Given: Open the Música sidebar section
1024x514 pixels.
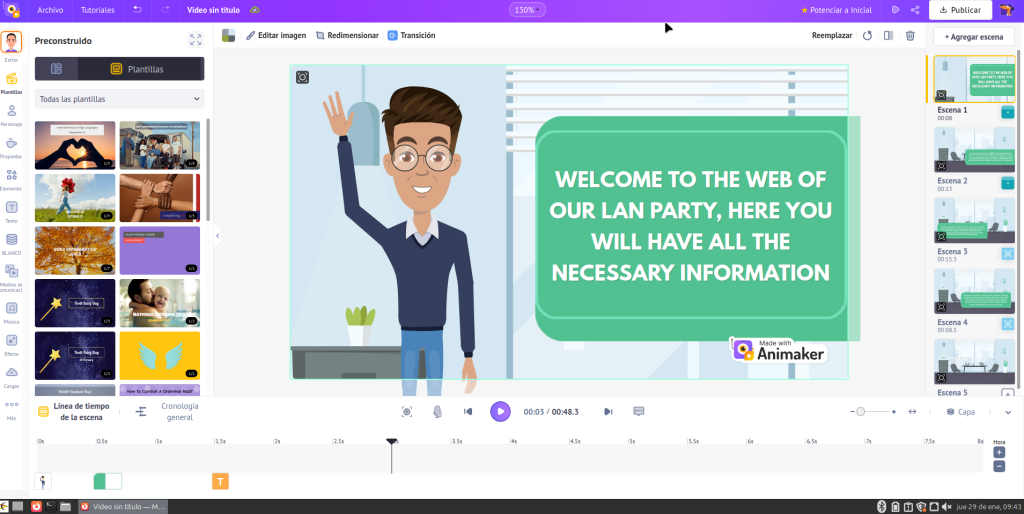Looking at the screenshot, I should 11,312.
